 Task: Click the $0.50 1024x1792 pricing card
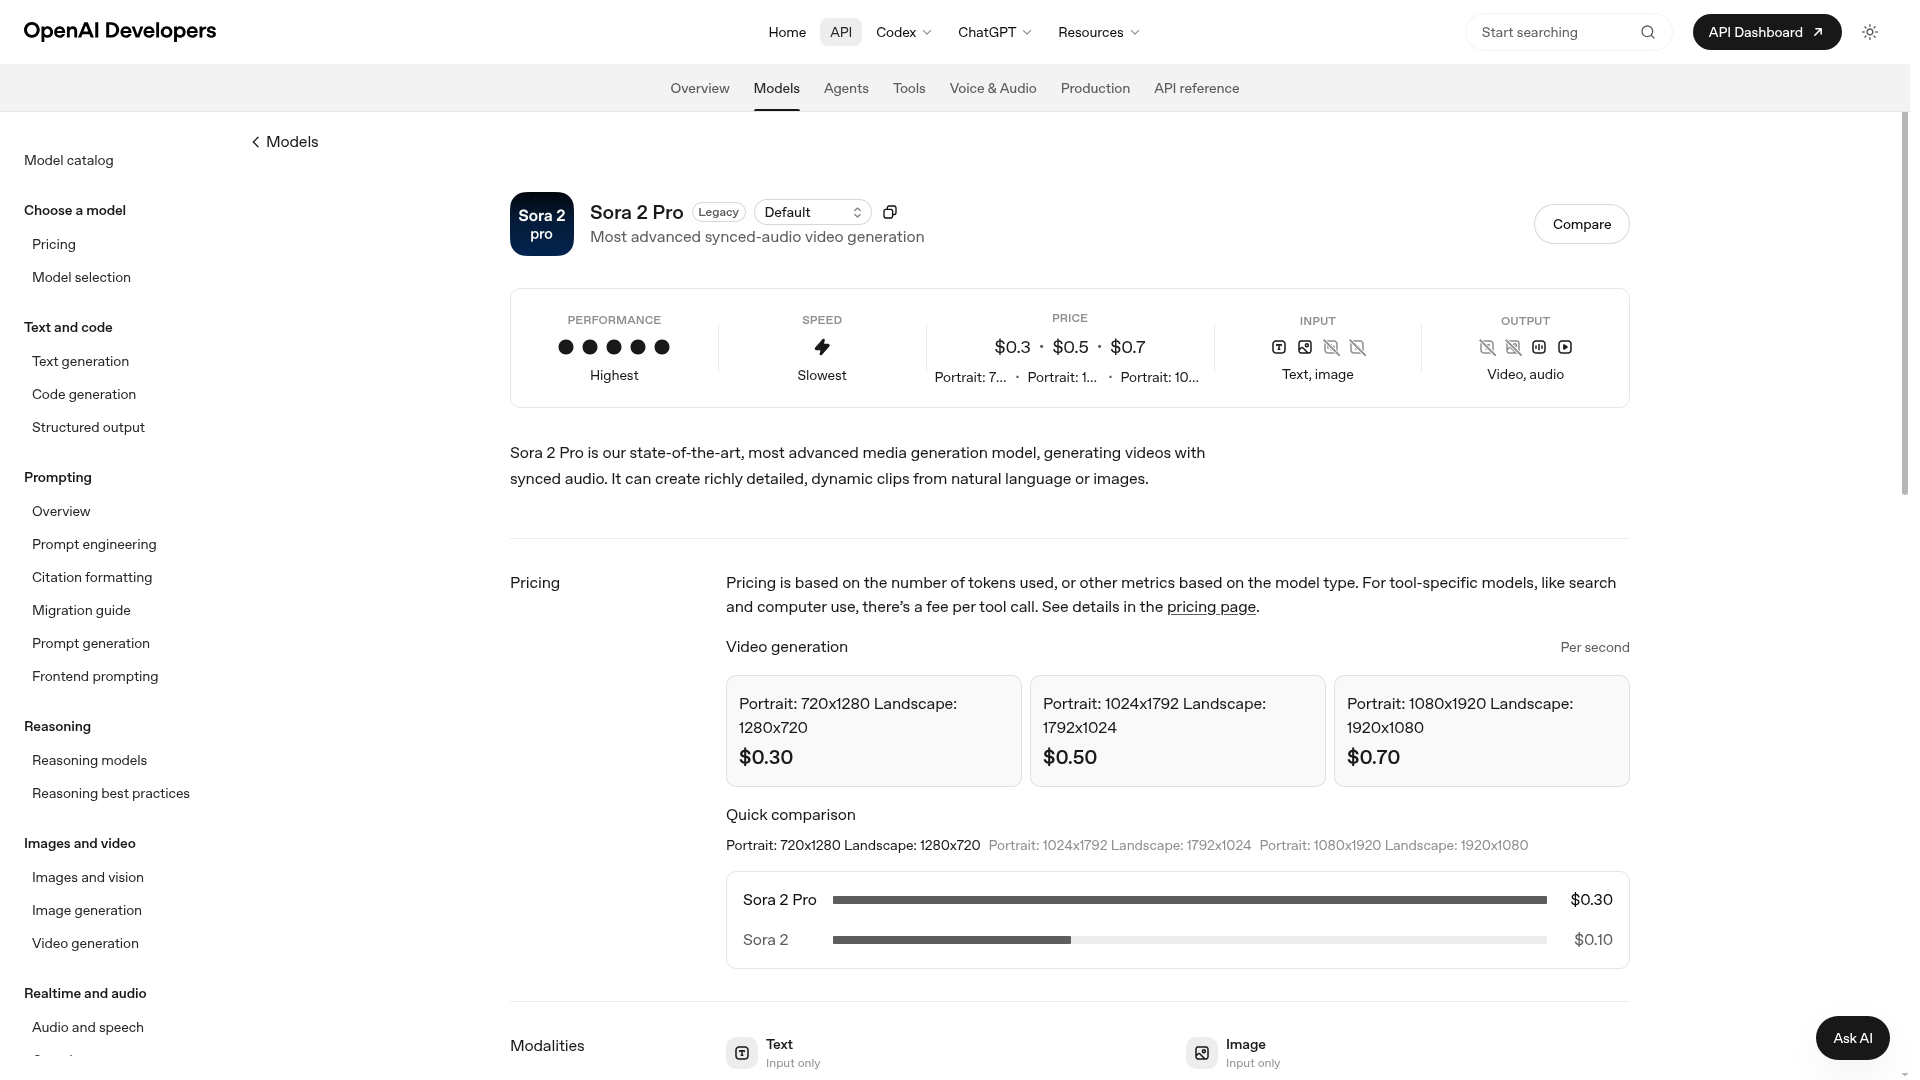point(1178,731)
